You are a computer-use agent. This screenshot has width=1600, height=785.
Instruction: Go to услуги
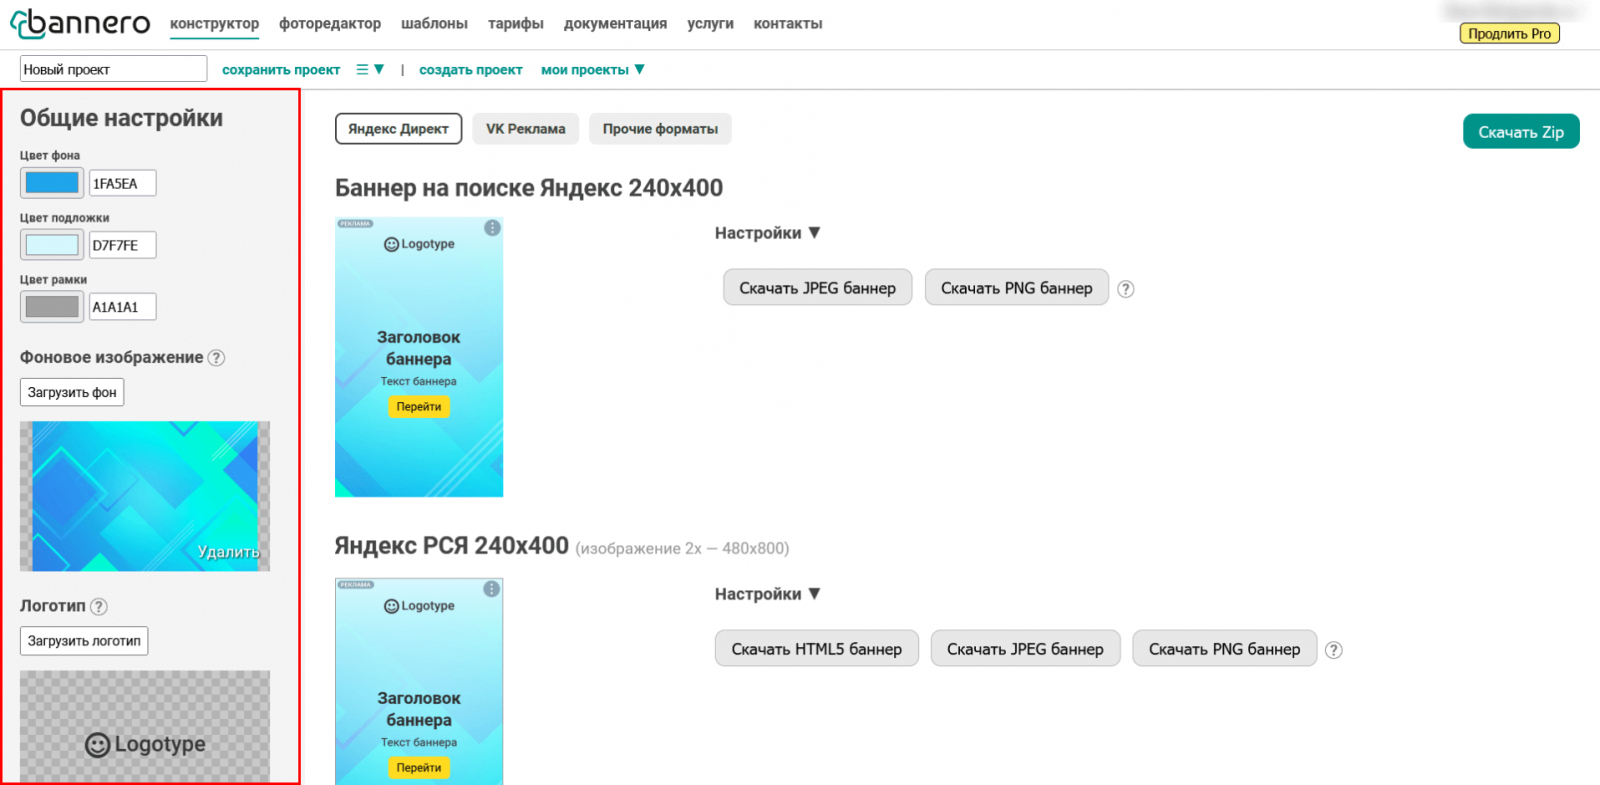(710, 24)
